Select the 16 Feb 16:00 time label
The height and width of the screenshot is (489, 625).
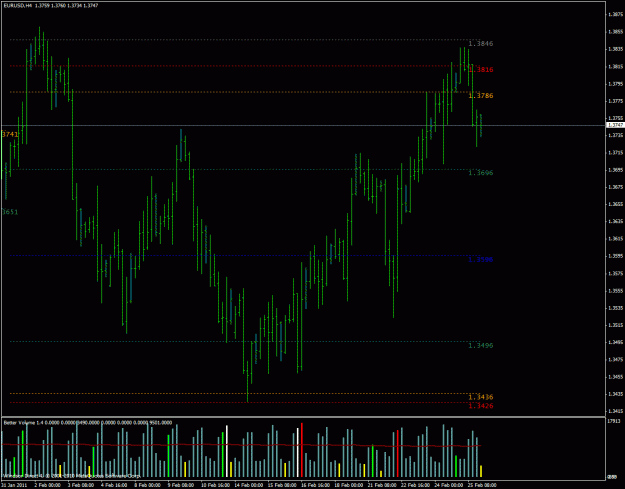point(315,485)
